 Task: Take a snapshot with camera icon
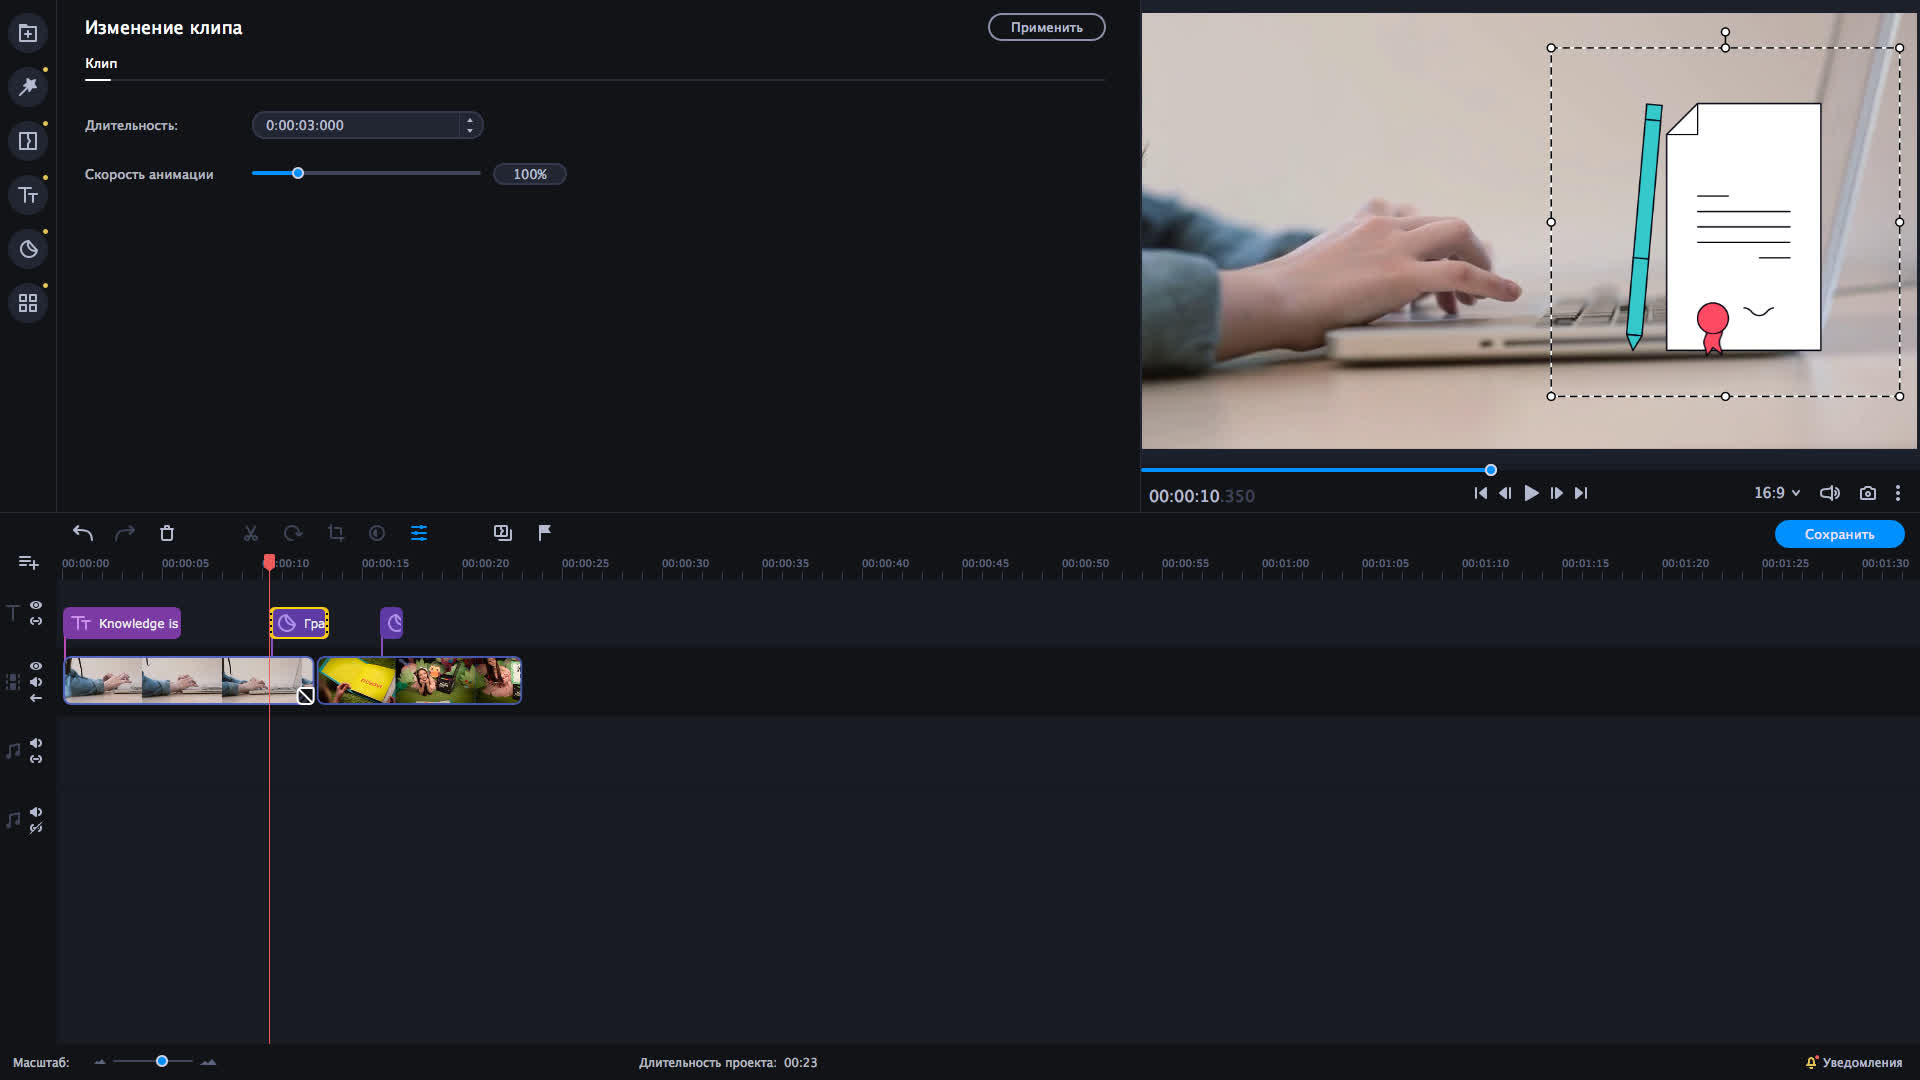(x=1867, y=493)
